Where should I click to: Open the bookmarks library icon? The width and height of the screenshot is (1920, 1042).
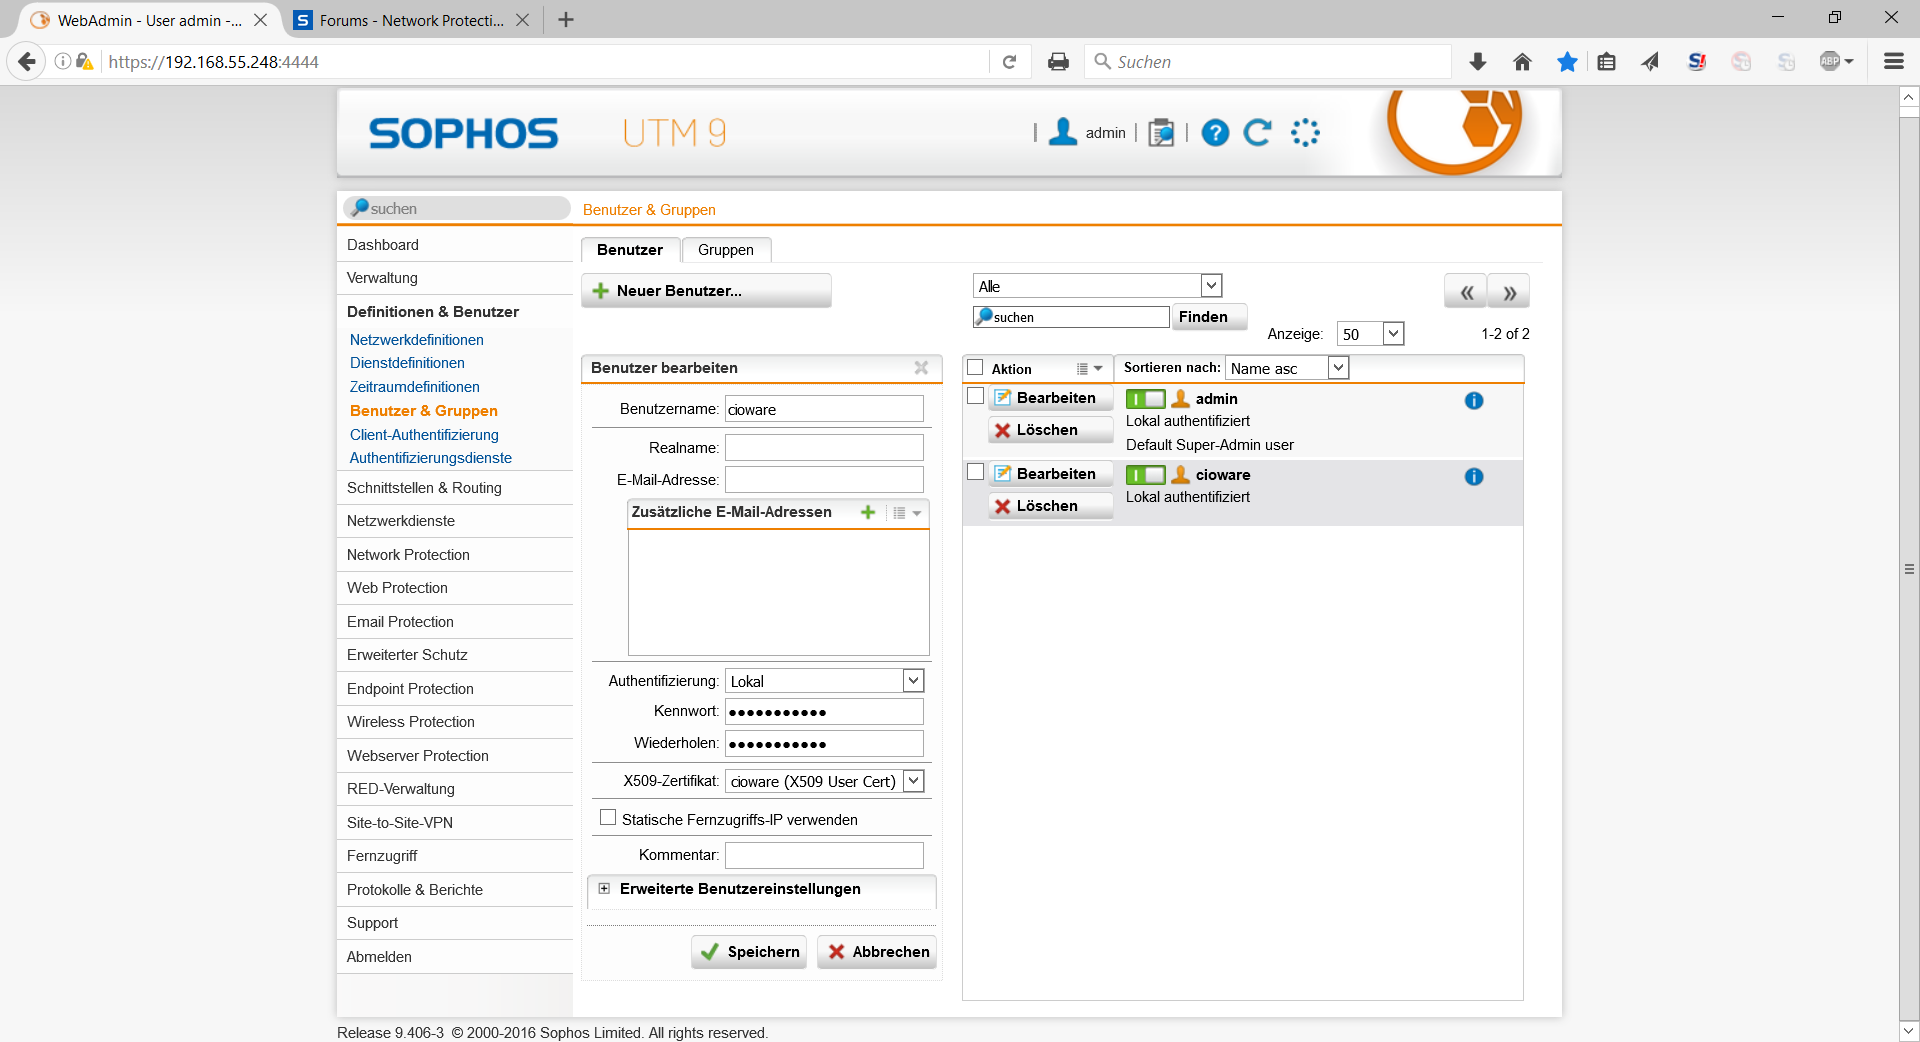click(x=1607, y=62)
